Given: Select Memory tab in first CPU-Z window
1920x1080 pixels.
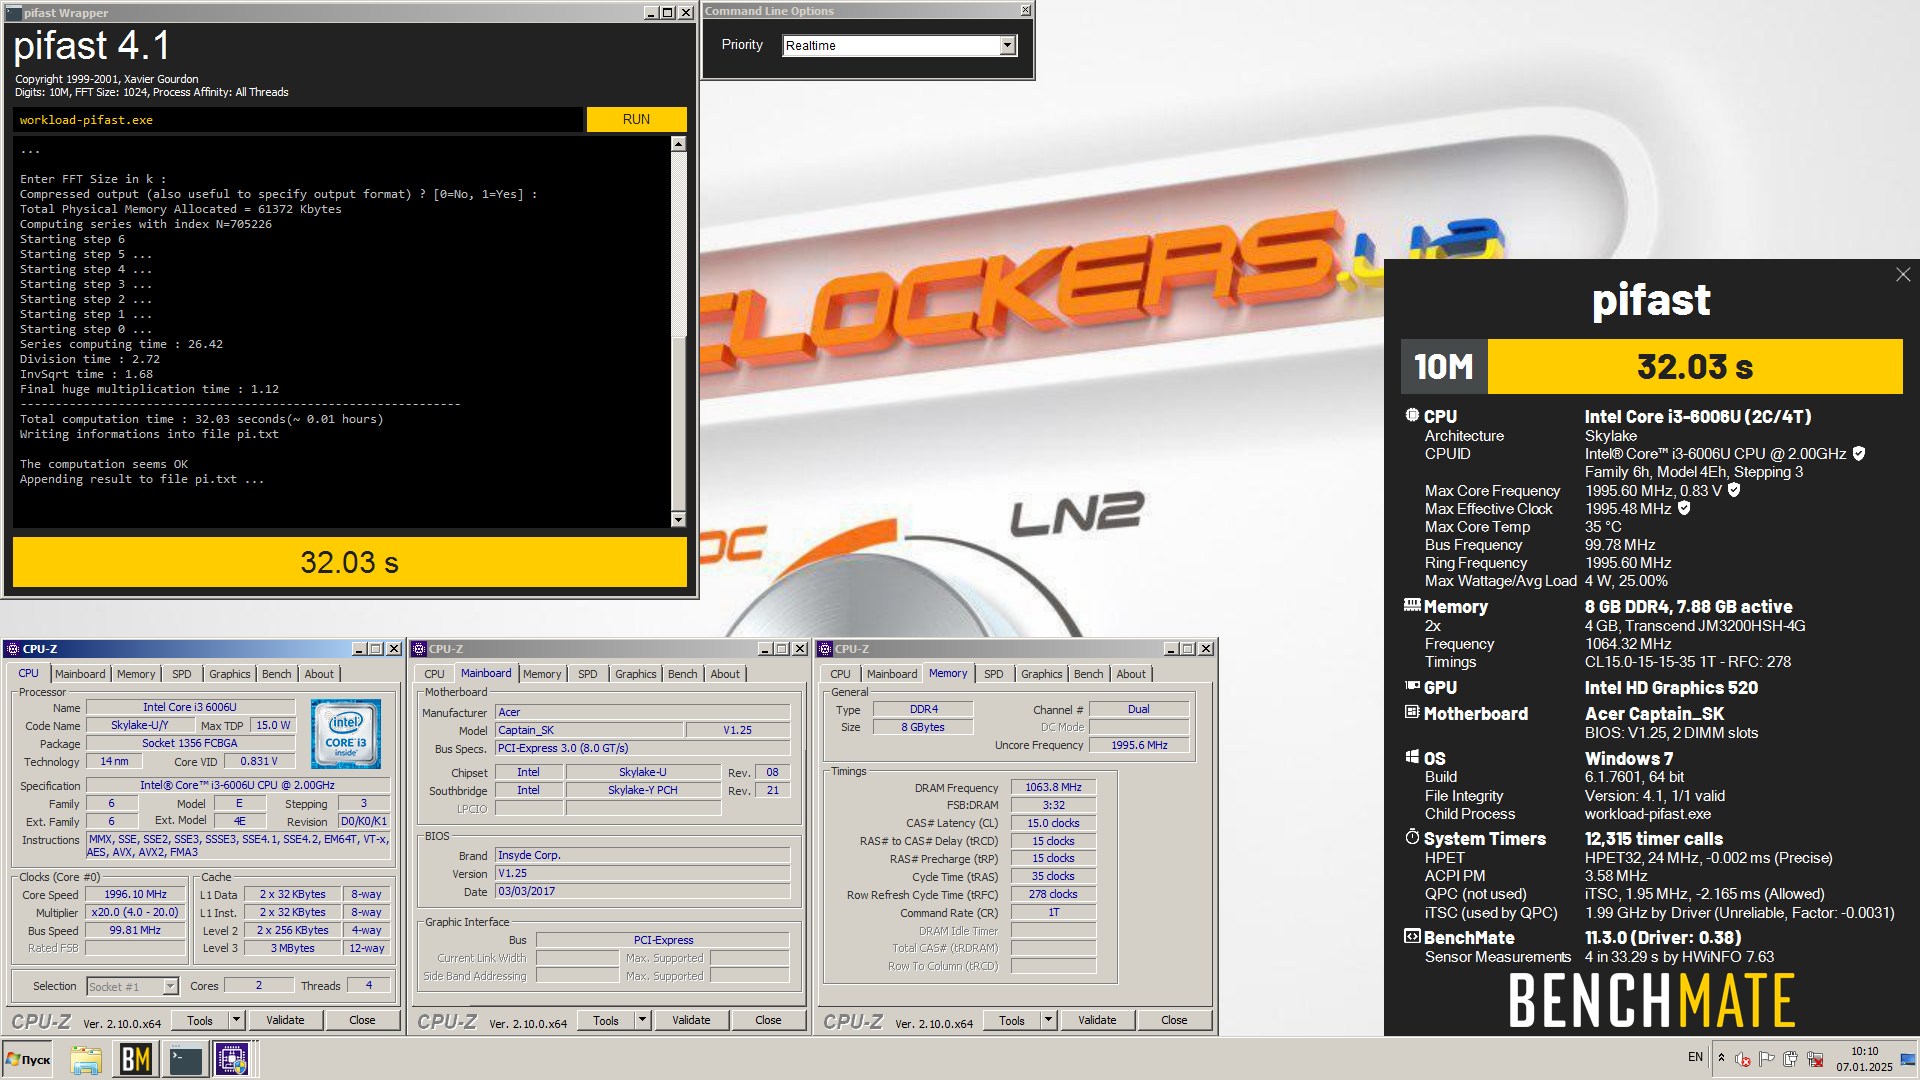Looking at the screenshot, I should (136, 674).
